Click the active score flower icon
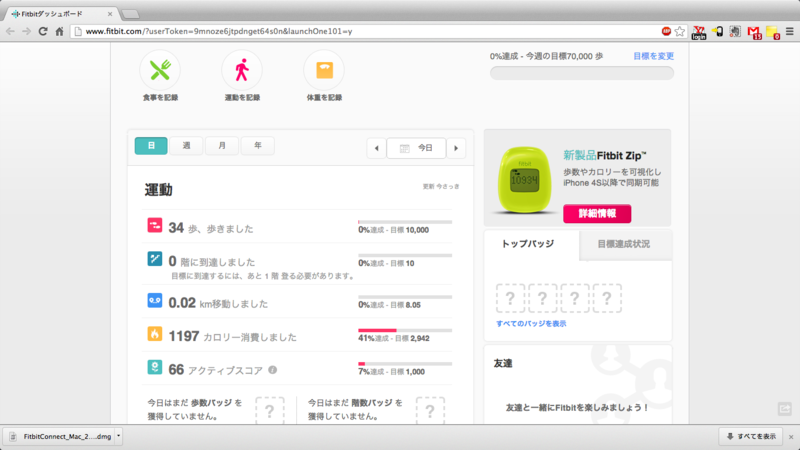 pyautogui.click(x=155, y=367)
